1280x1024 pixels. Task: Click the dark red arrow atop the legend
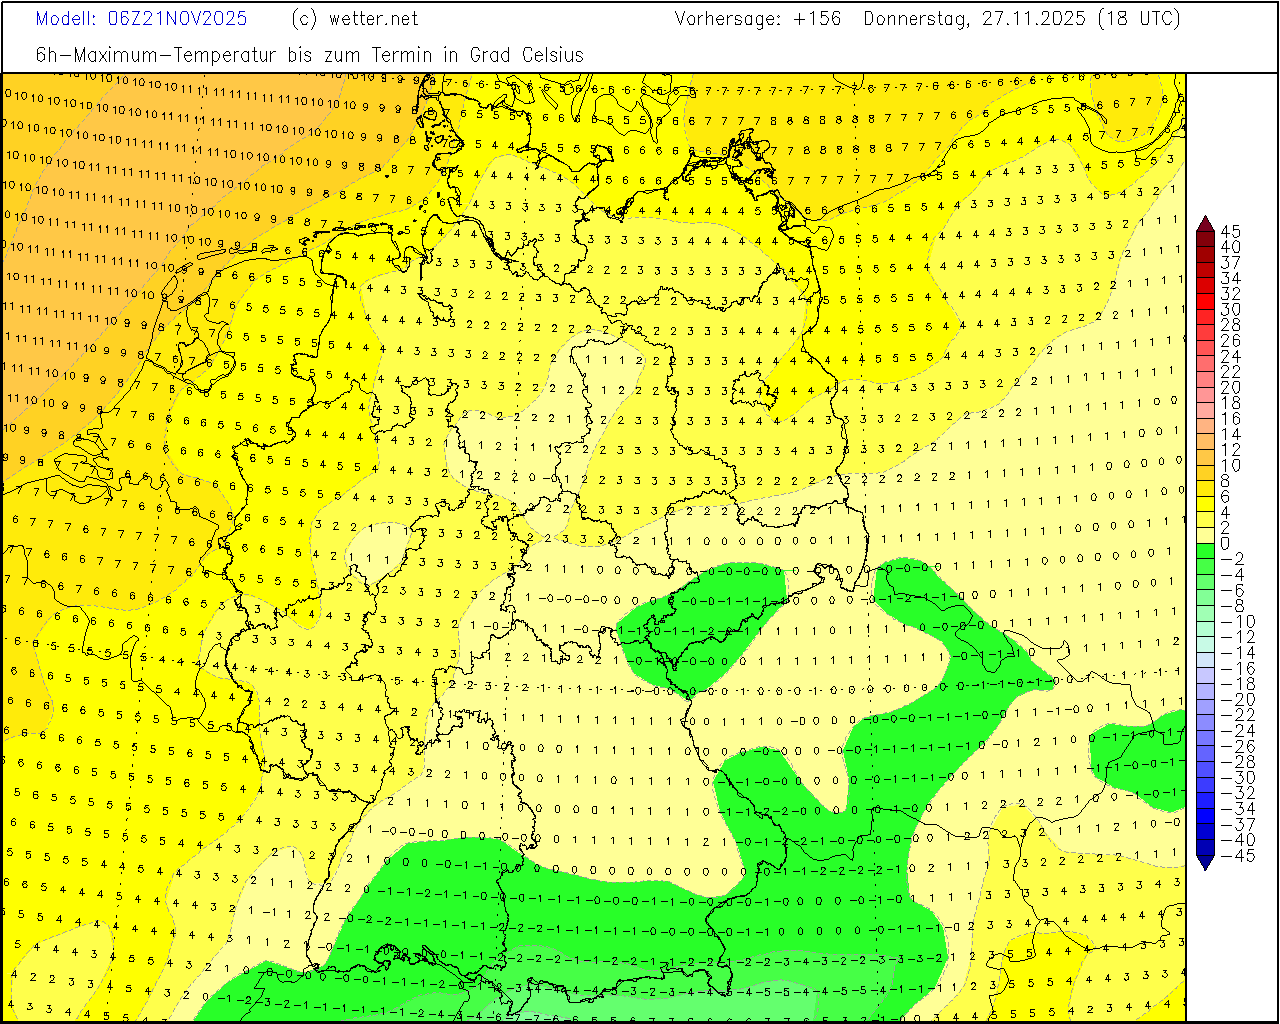1205,224
